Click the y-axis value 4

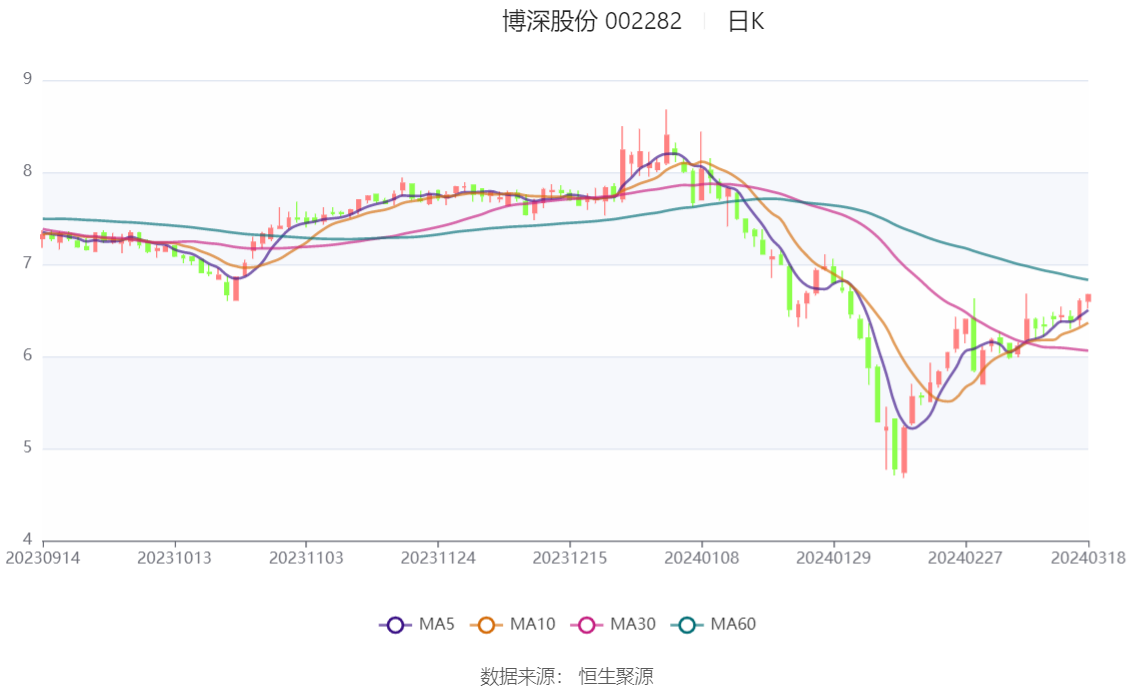[27, 539]
